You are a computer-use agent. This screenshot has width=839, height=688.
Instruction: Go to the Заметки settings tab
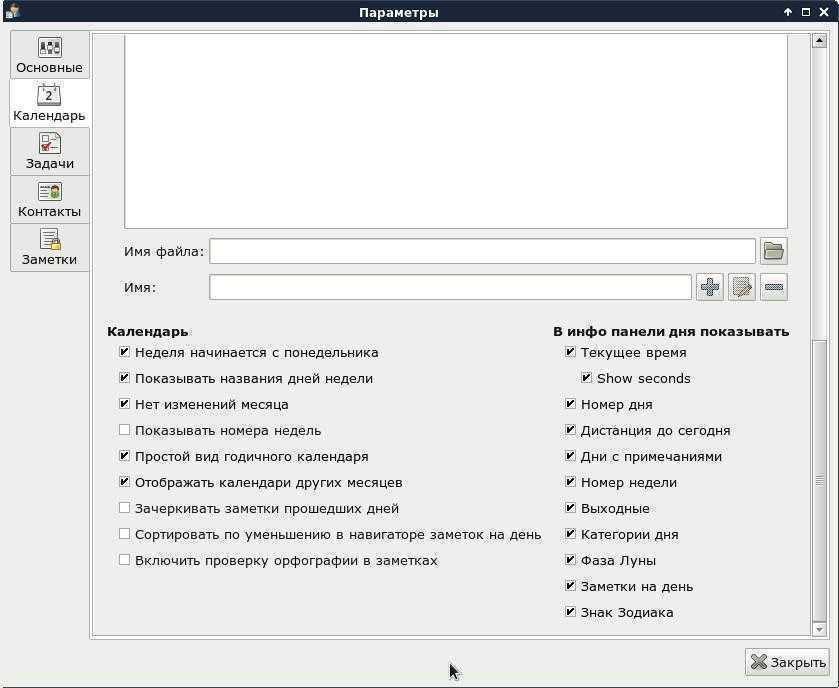(x=49, y=247)
